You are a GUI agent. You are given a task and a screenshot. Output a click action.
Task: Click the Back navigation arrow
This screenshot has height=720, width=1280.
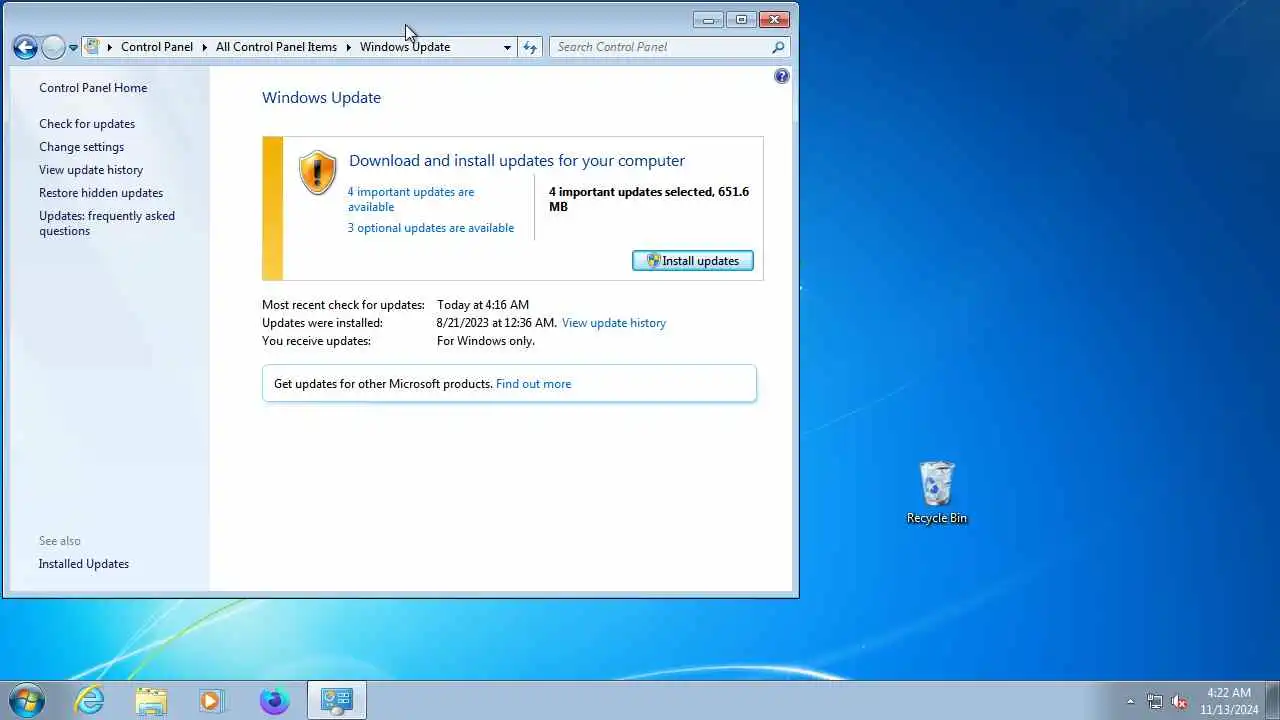tap(25, 47)
